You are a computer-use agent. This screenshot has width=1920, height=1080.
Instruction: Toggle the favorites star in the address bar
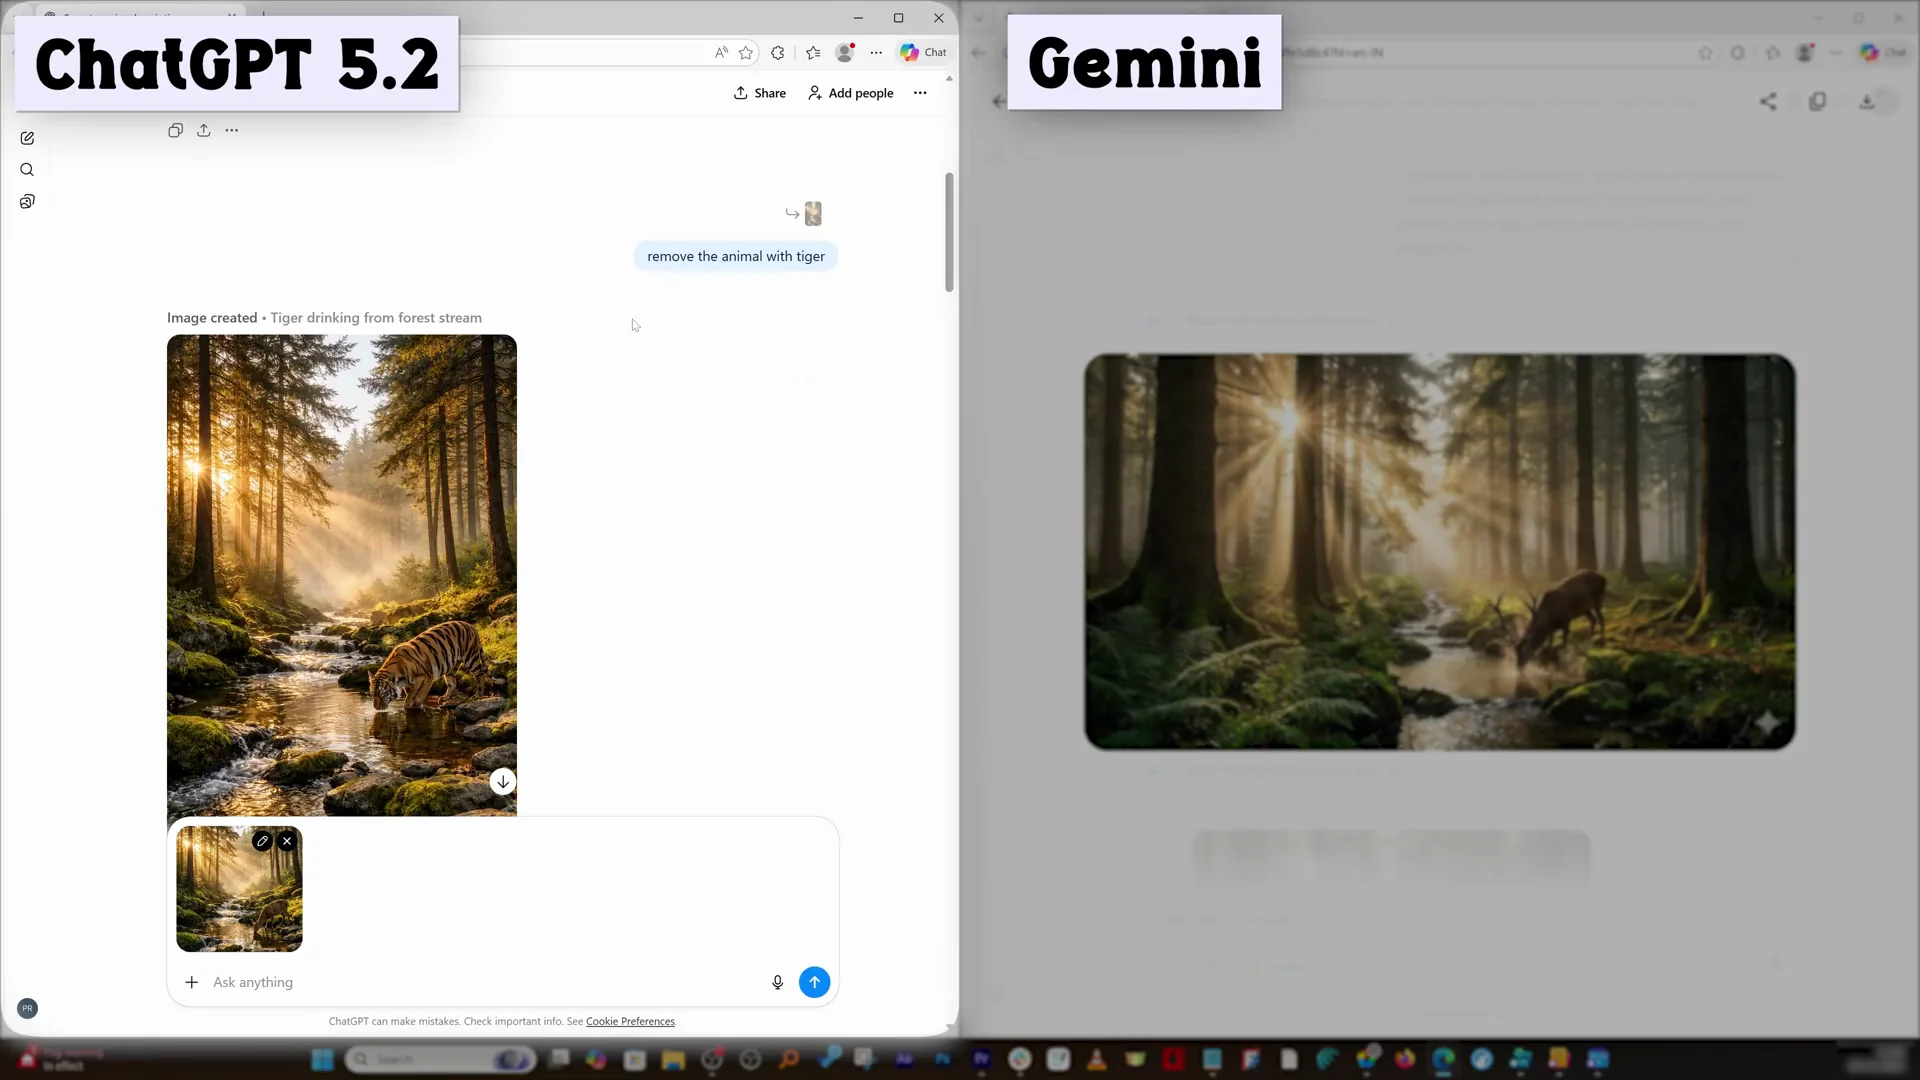pyautogui.click(x=746, y=53)
